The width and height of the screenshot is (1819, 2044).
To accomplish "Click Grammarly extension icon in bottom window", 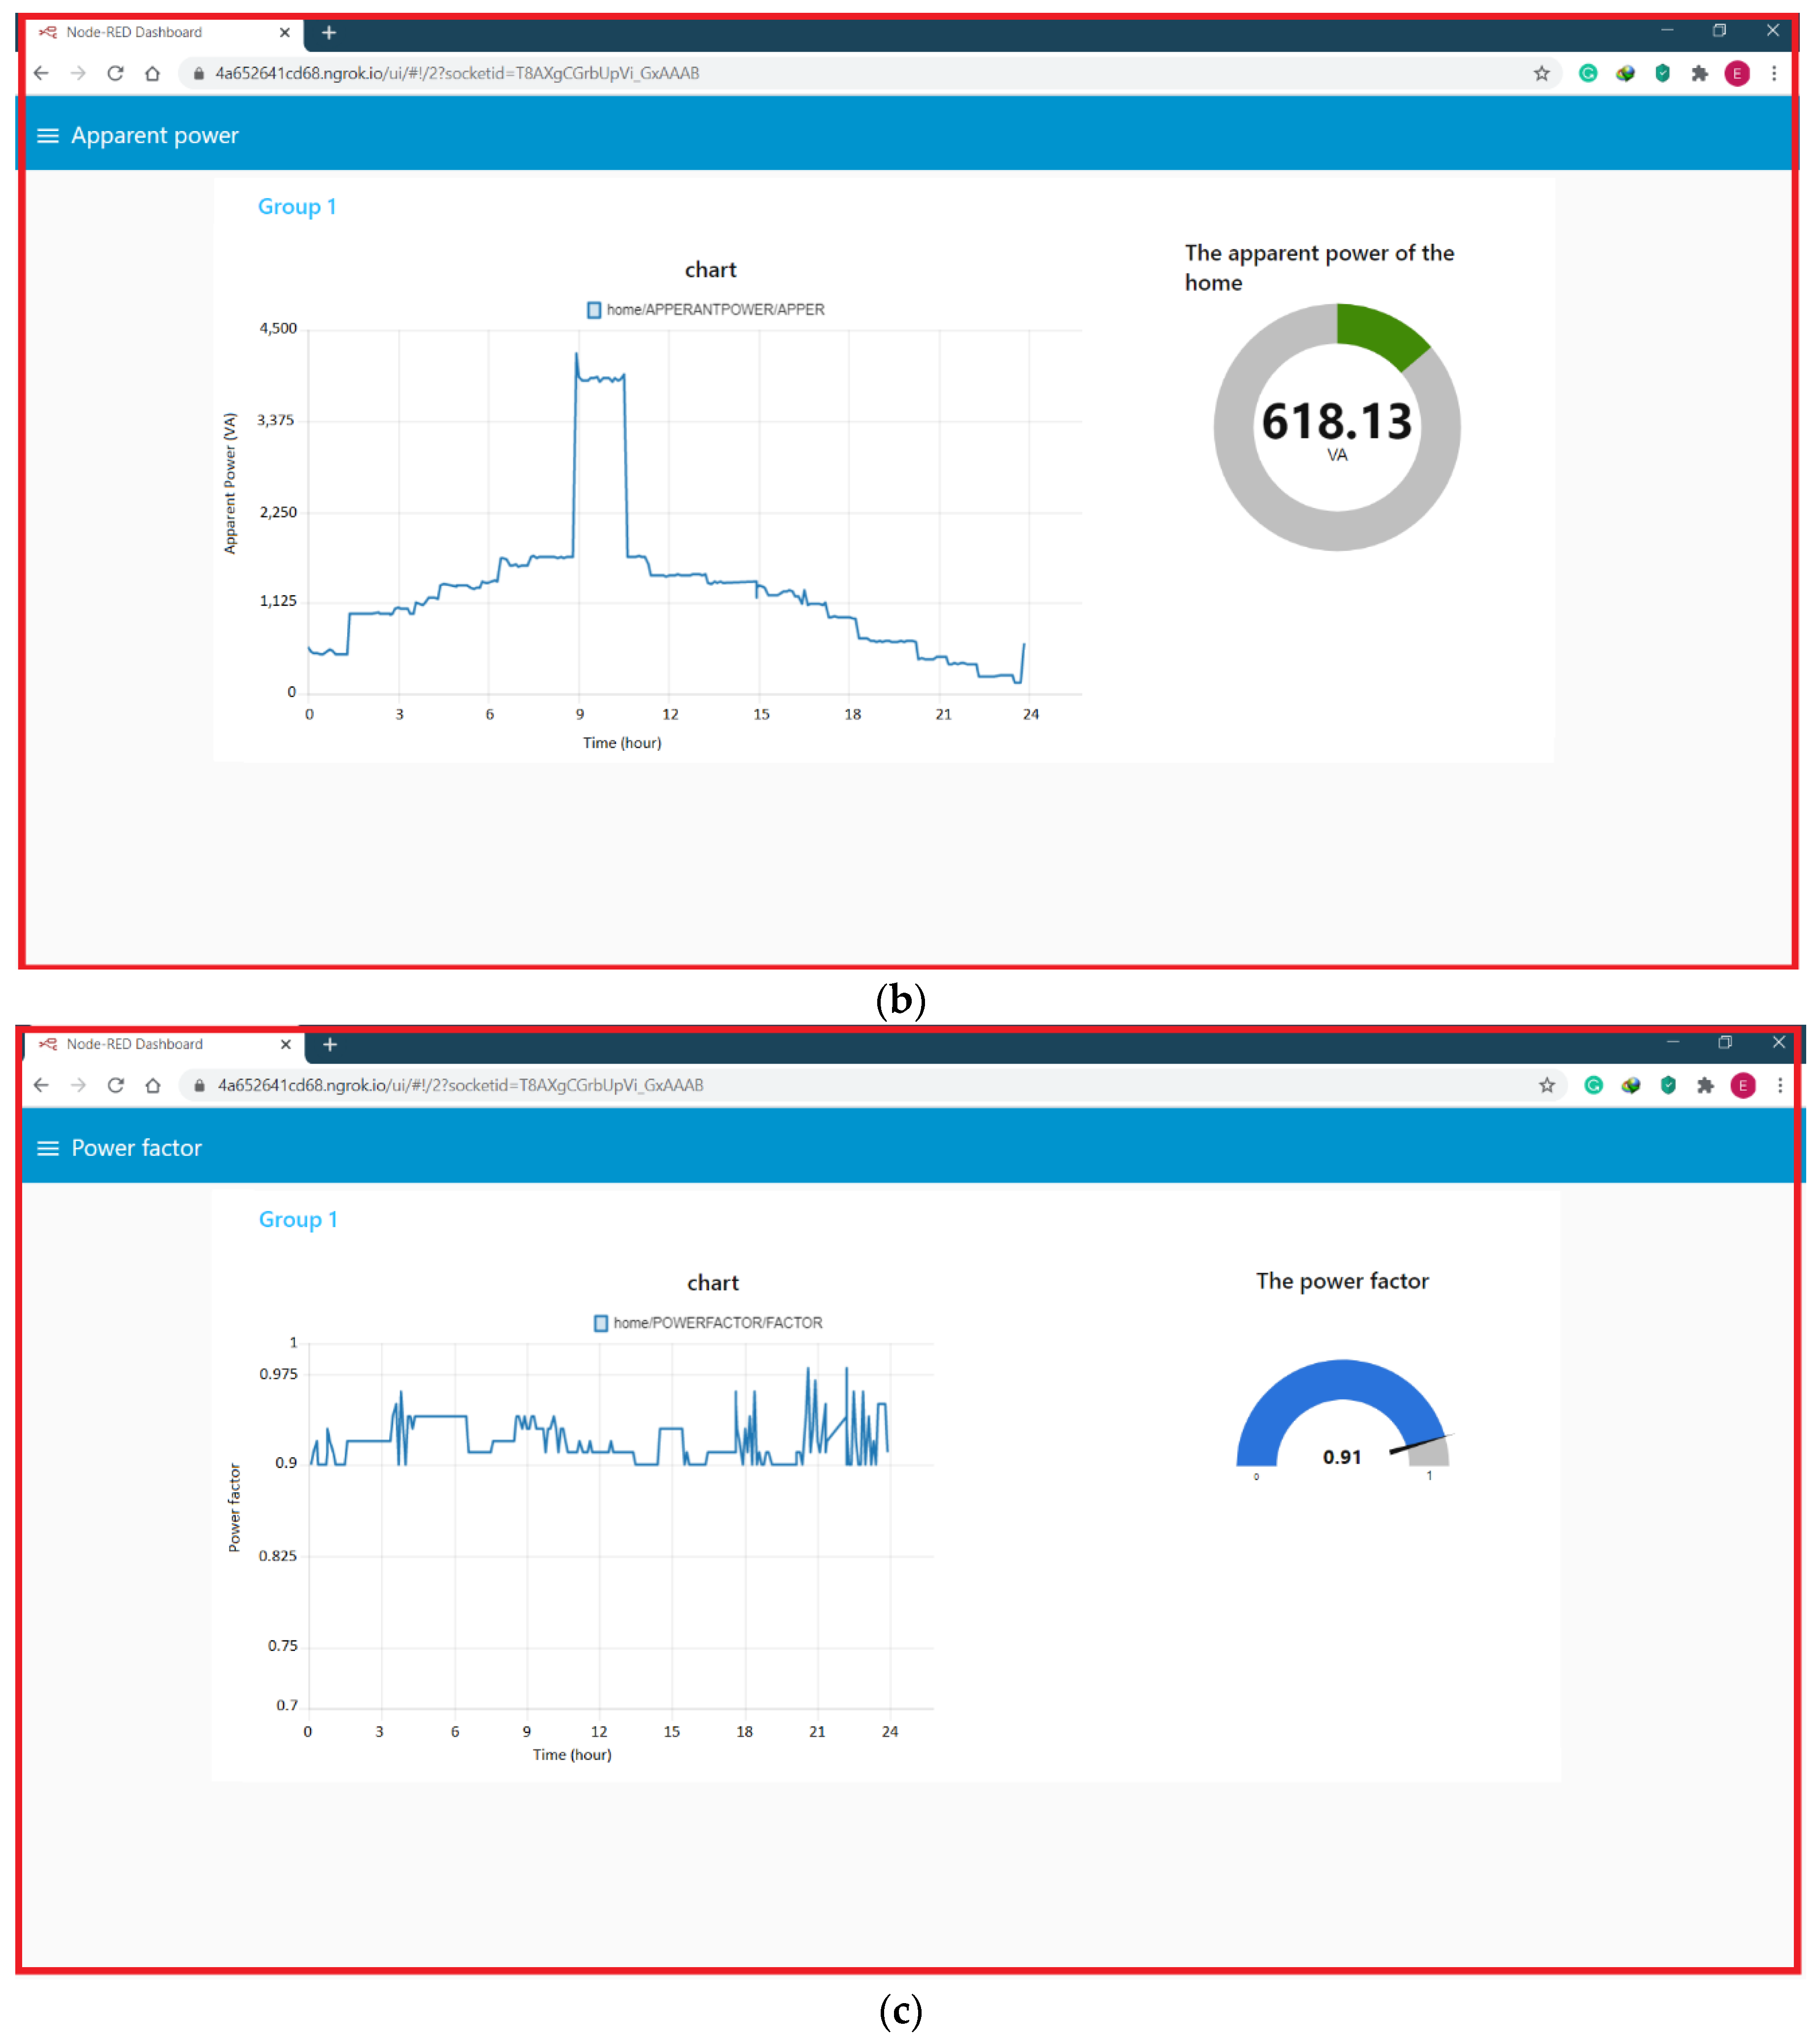I will click(x=1593, y=1085).
